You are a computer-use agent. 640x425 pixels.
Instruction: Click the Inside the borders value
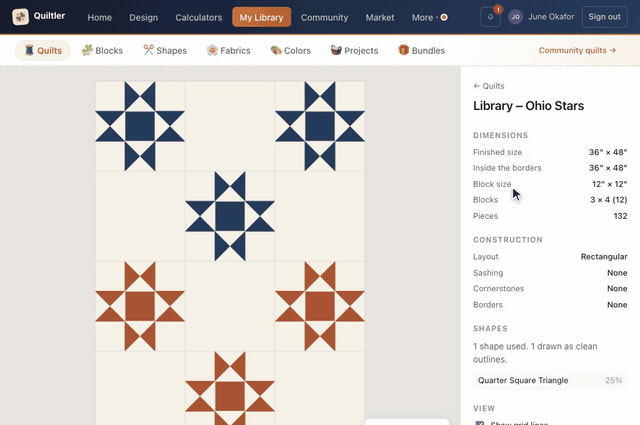click(x=608, y=168)
